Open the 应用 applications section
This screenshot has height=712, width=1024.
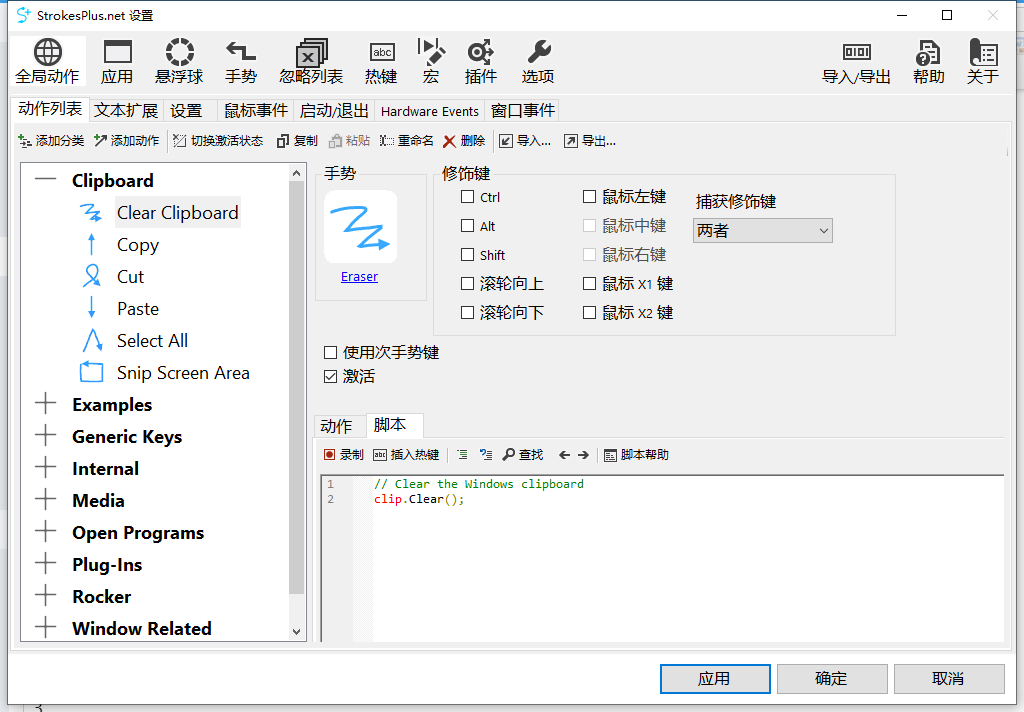click(118, 61)
